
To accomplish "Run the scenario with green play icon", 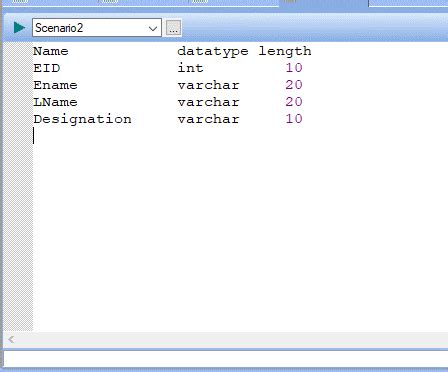I will tap(19, 27).
